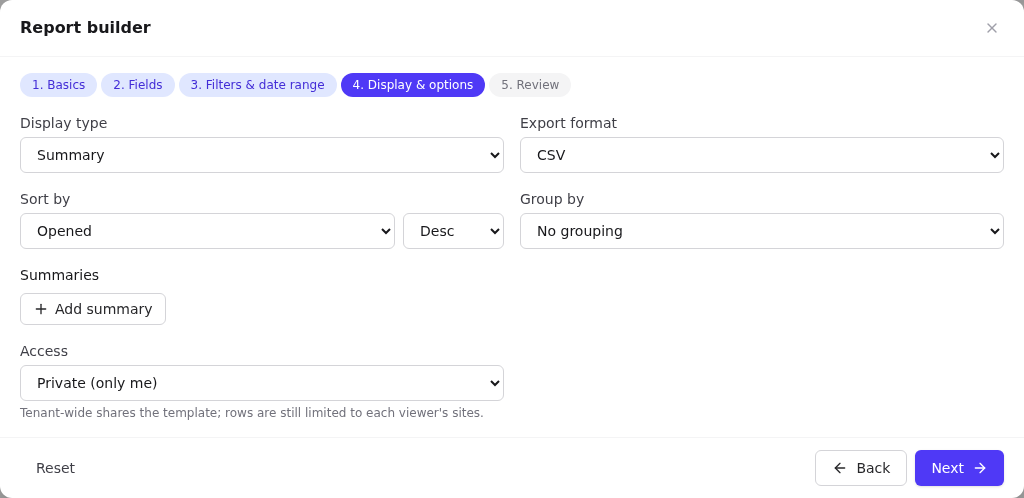Reset the report builder form

56,468
